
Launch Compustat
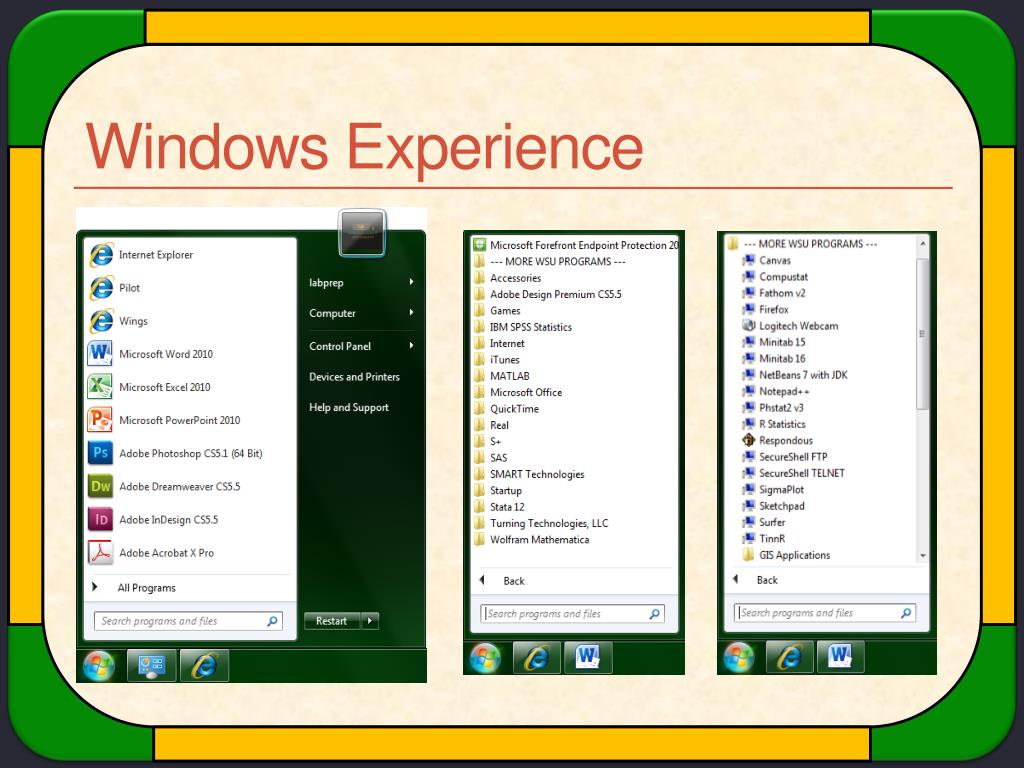775,277
